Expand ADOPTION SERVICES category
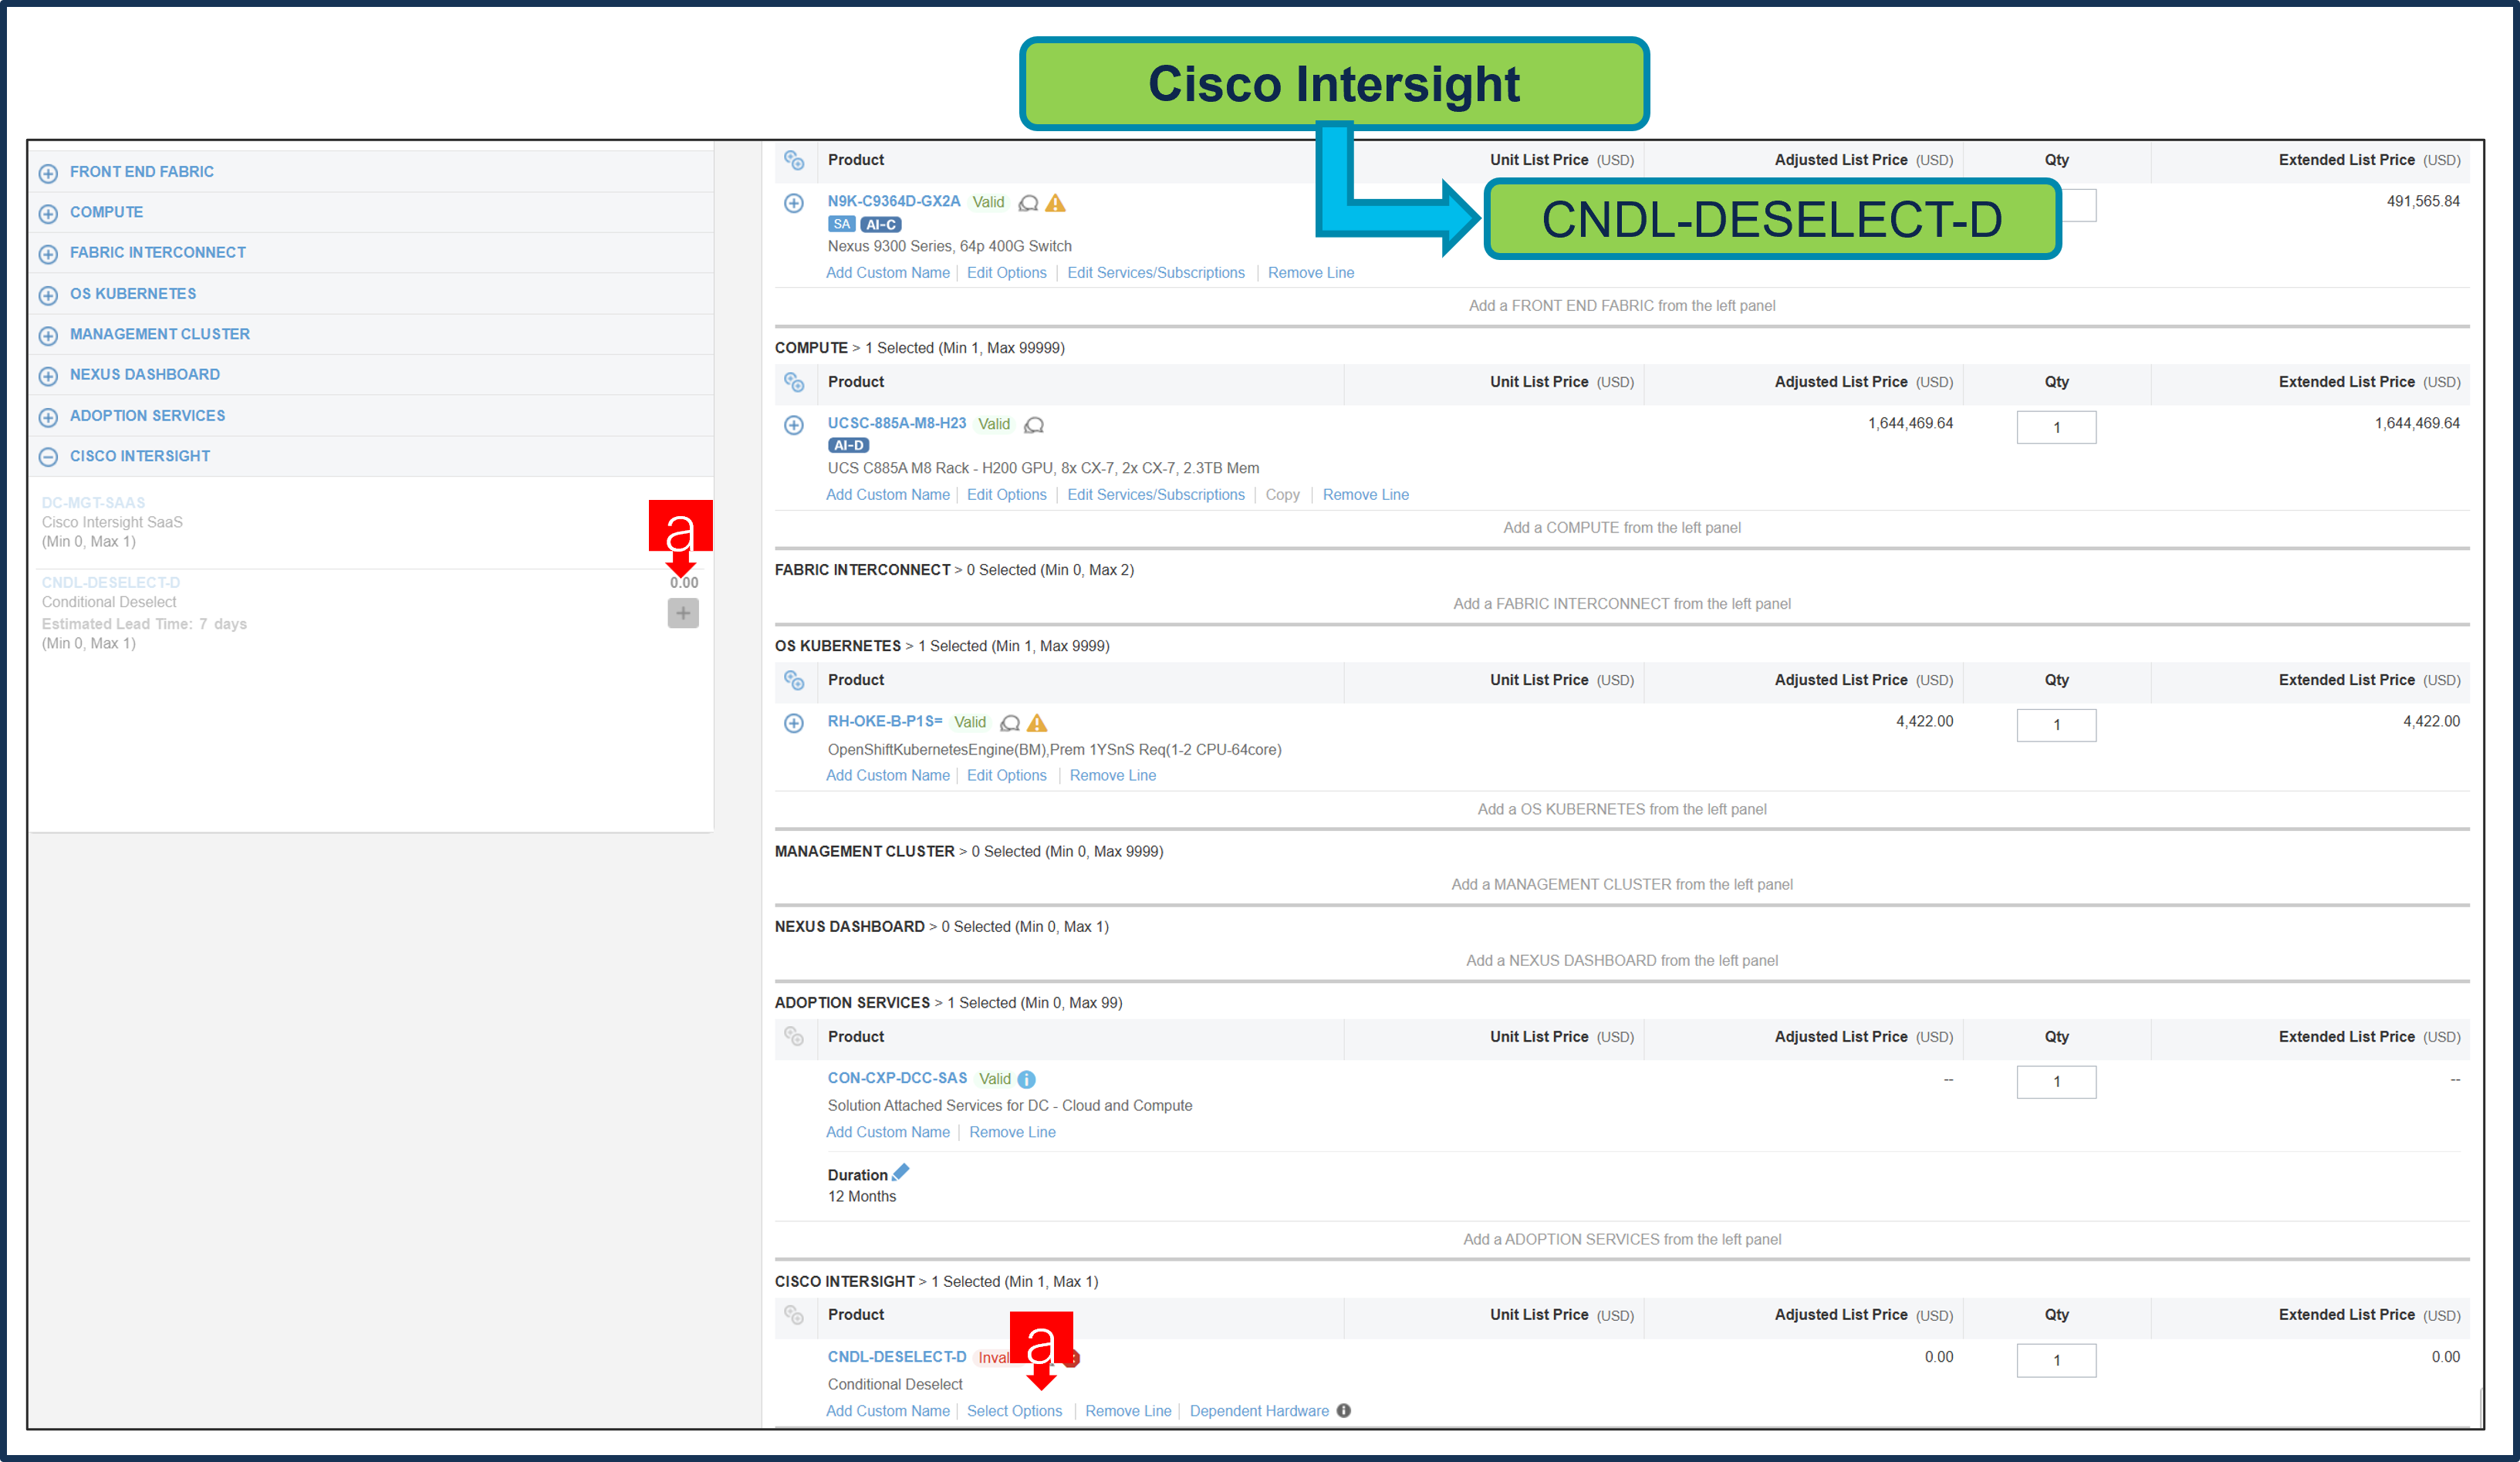The width and height of the screenshot is (2520, 1462). (x=48, y=417)
